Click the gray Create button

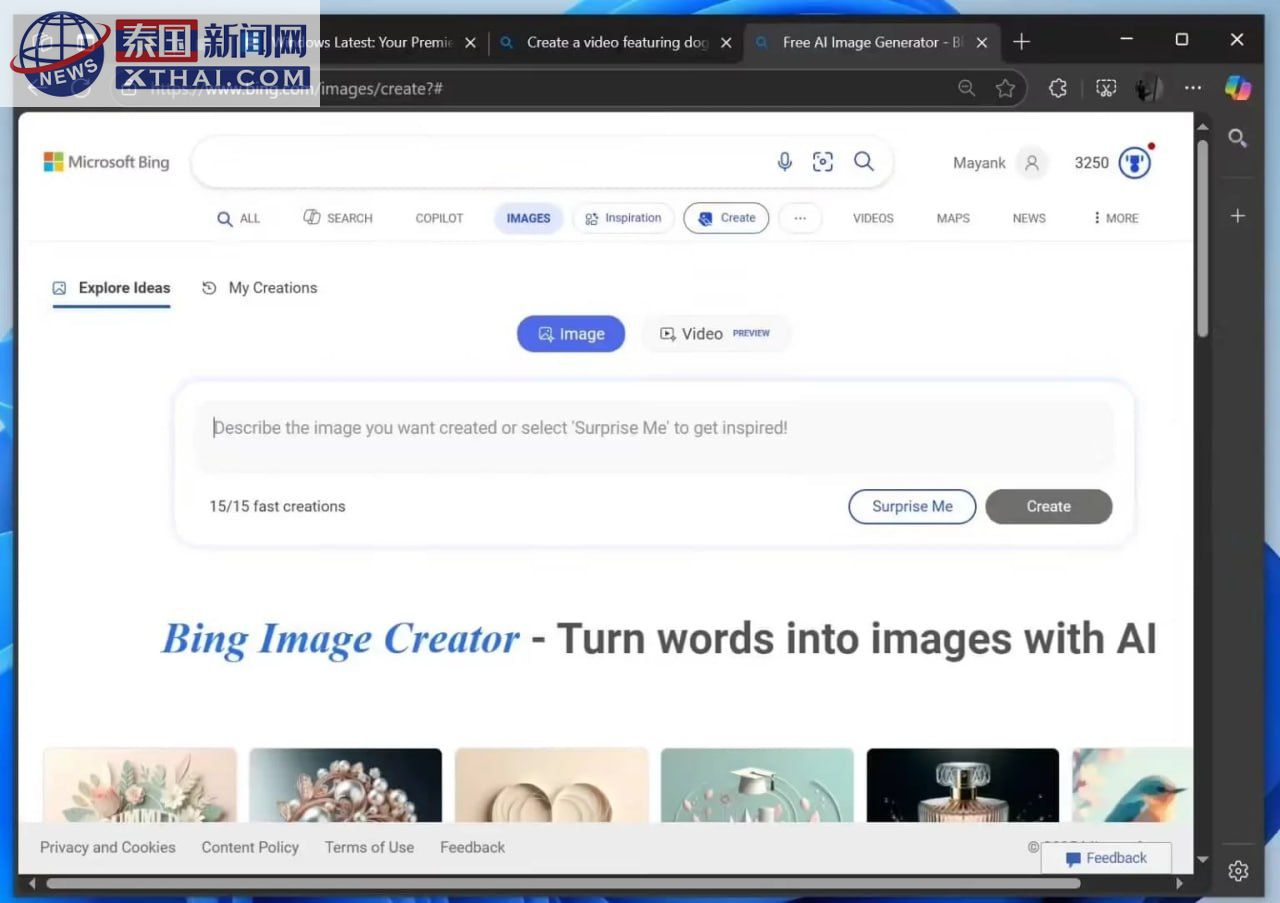tap(1048, 506)
